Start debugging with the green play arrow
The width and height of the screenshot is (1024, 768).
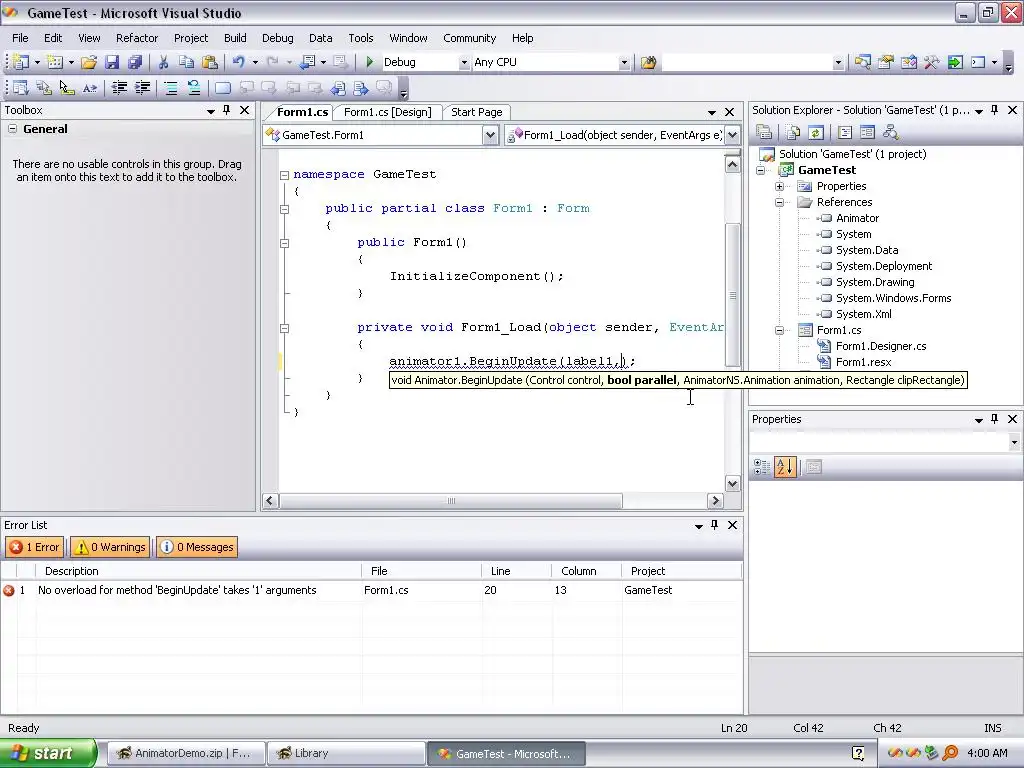pos(370,62)
